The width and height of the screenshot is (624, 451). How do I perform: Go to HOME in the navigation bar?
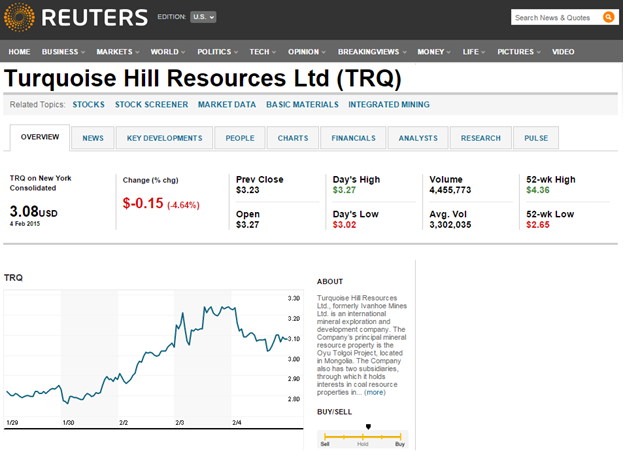coord(19,52)
